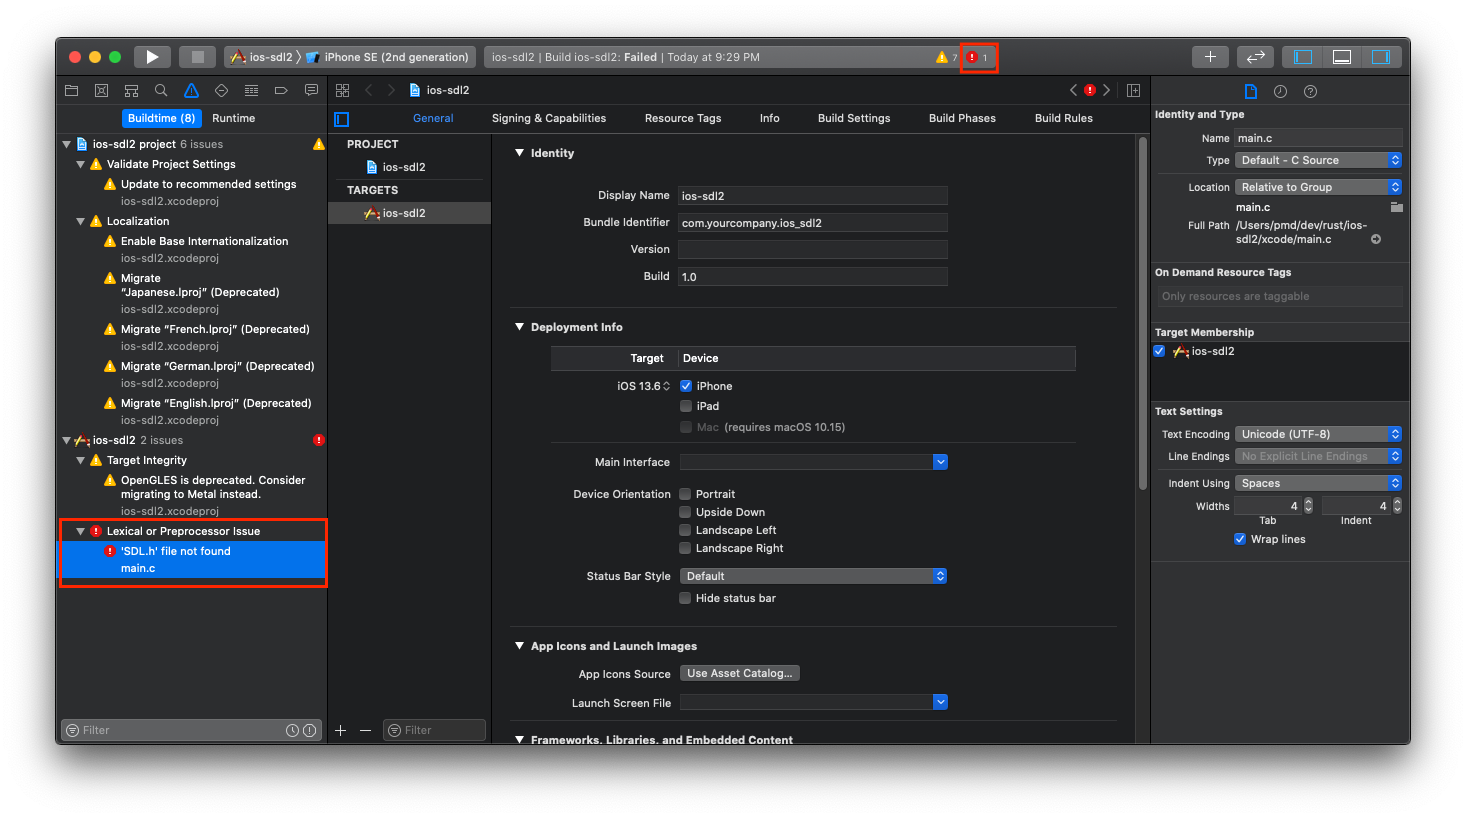1466x818 pixels.
Task: Switch to the Runtime issues tab
Action: click(233, 118)
